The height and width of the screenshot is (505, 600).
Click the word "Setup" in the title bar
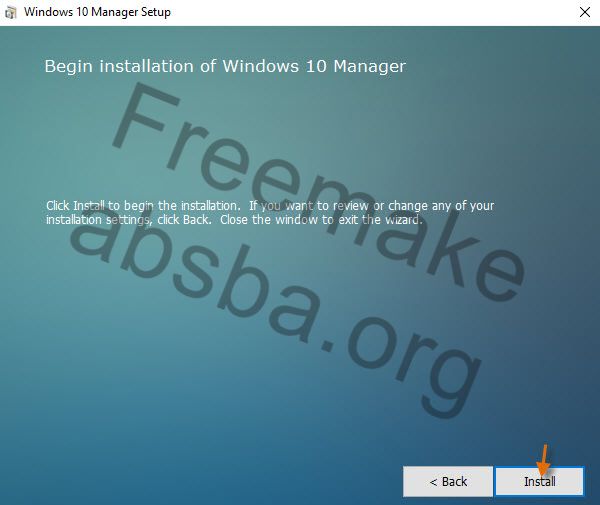pos(156,12)
